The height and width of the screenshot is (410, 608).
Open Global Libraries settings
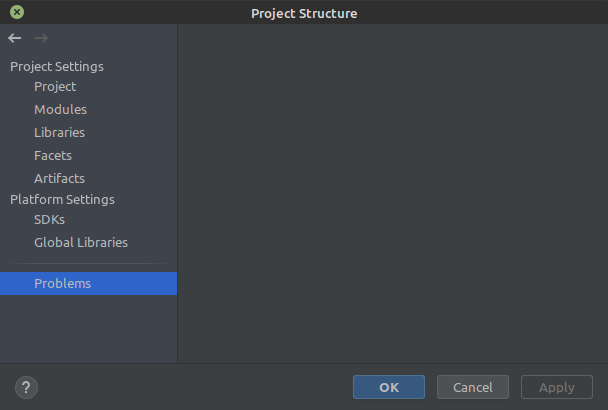tap(81, 243)
